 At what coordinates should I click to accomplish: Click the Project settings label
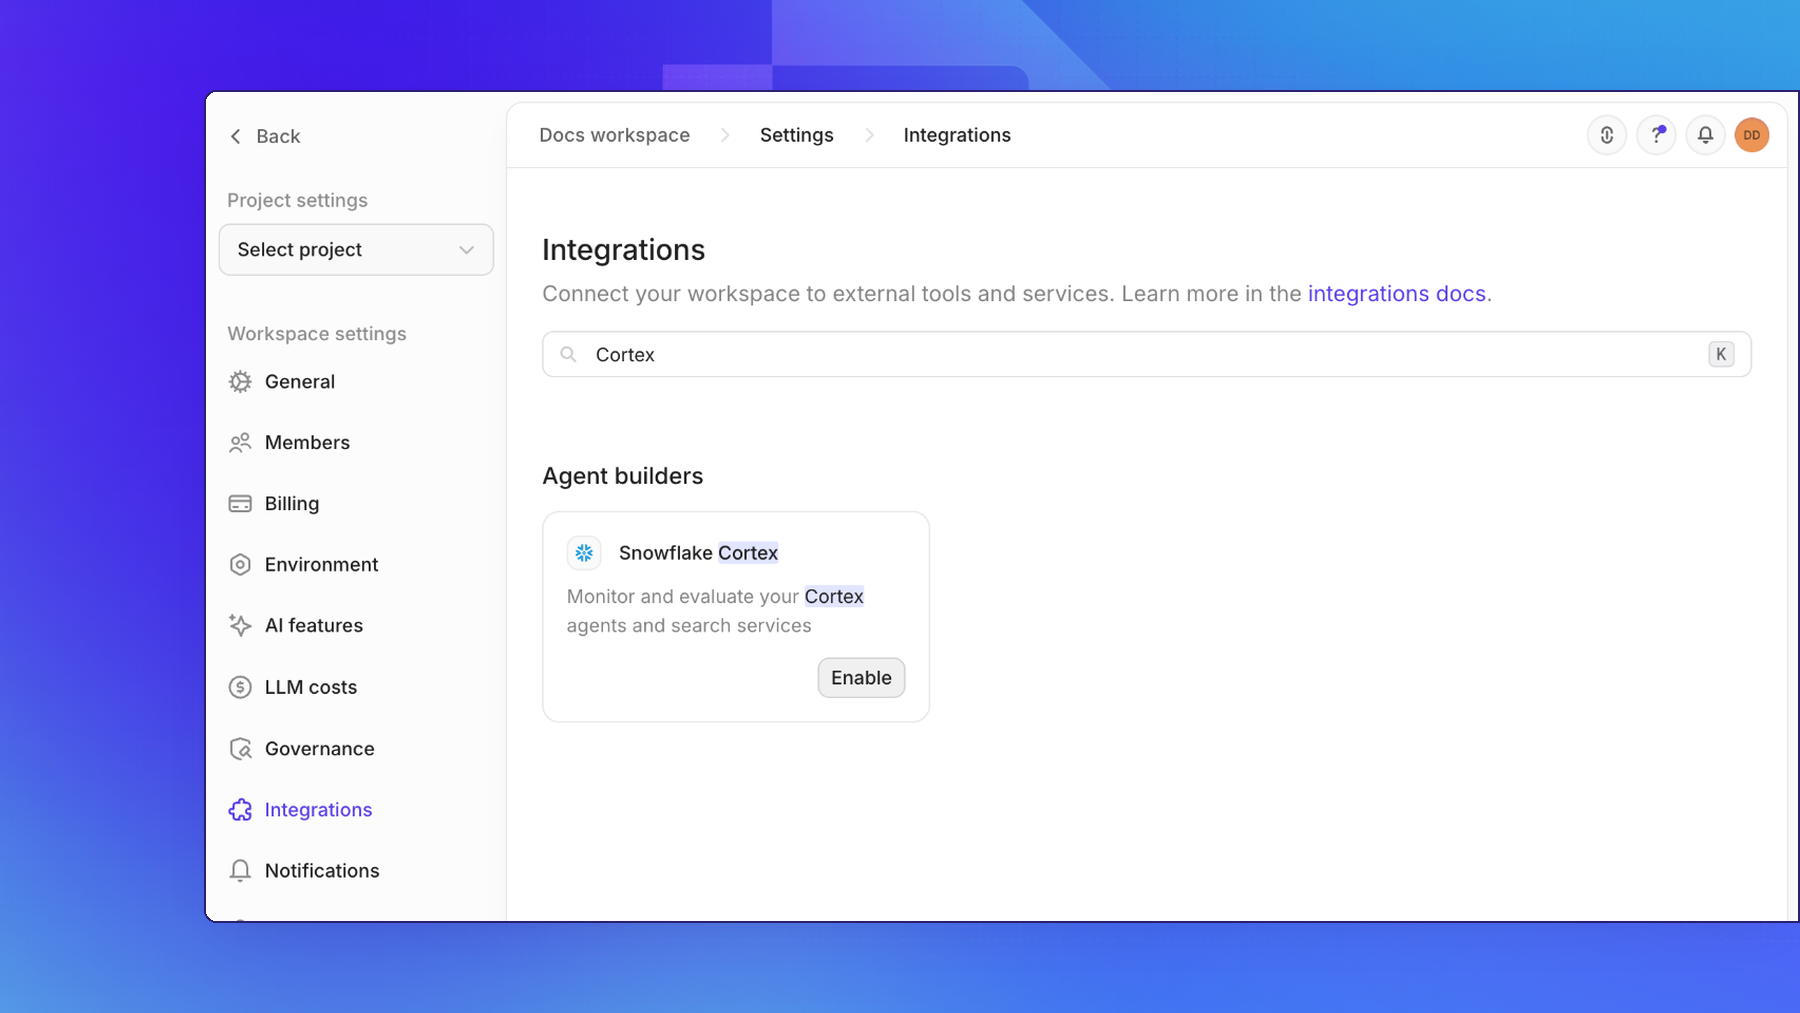[x=297, y=200]
